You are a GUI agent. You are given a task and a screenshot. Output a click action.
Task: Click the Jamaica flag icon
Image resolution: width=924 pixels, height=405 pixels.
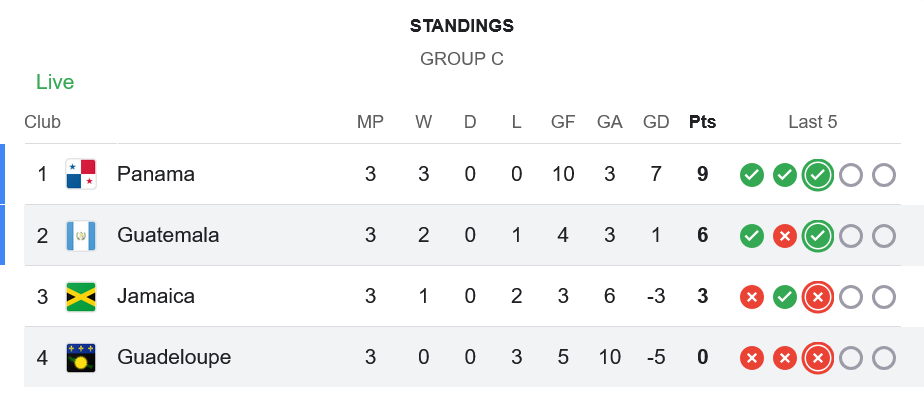(80, 297)
